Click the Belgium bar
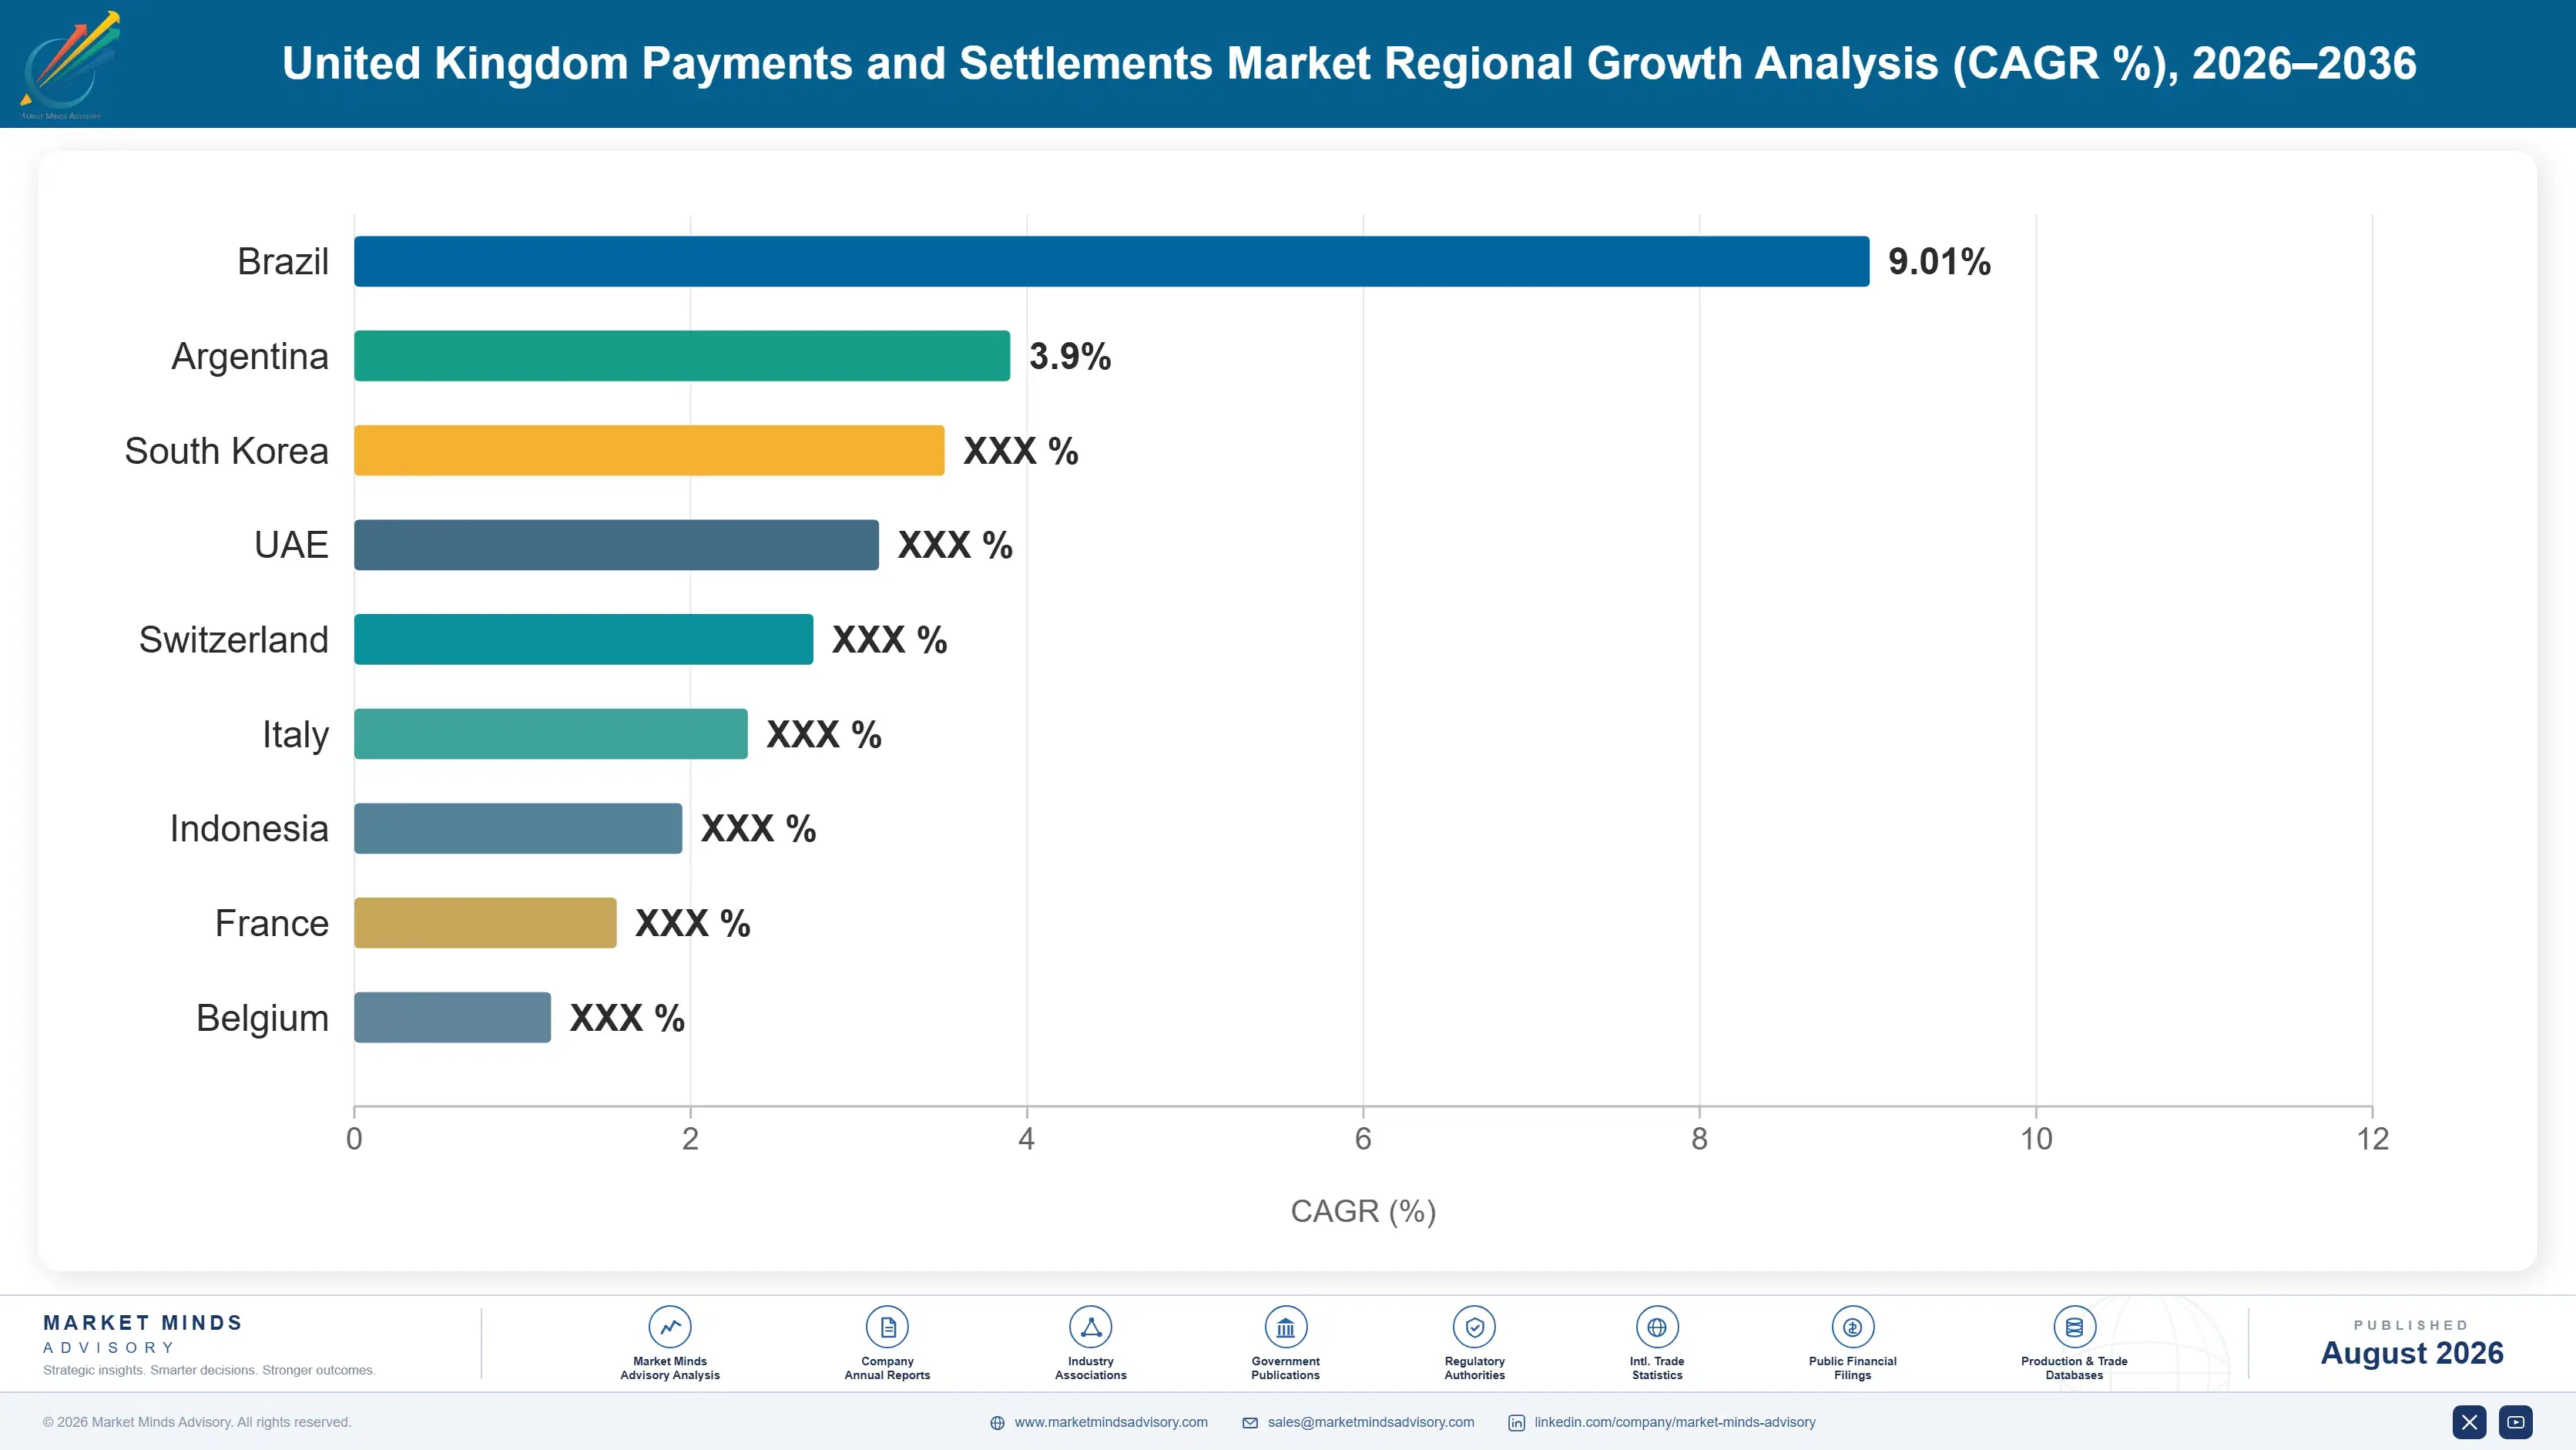The height and width of the screenshot is (1450, 2576). (x=452, y=1017)
